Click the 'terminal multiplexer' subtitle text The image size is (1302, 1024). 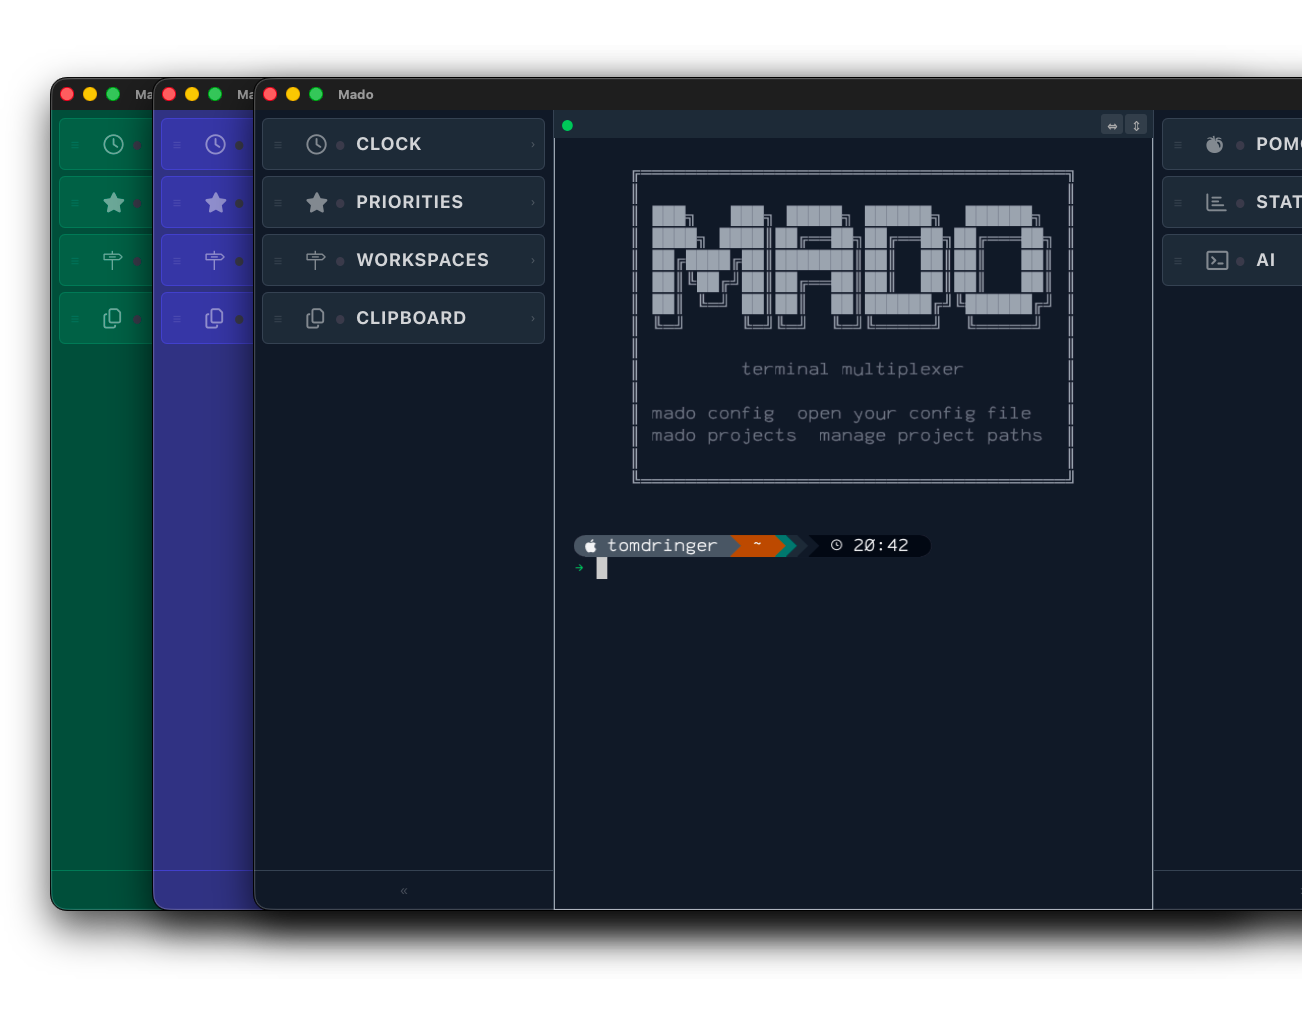pyautogui.click(x=852, y=369)
